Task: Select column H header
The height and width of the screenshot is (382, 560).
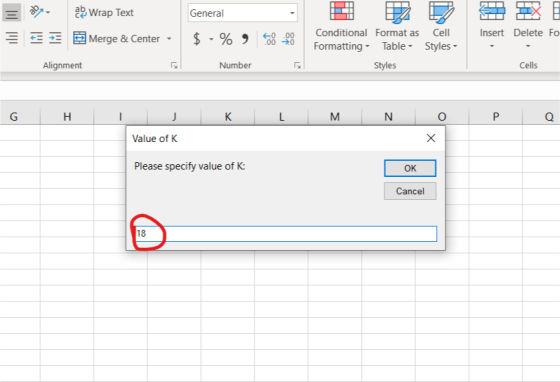Action: [x=67, y=117]
